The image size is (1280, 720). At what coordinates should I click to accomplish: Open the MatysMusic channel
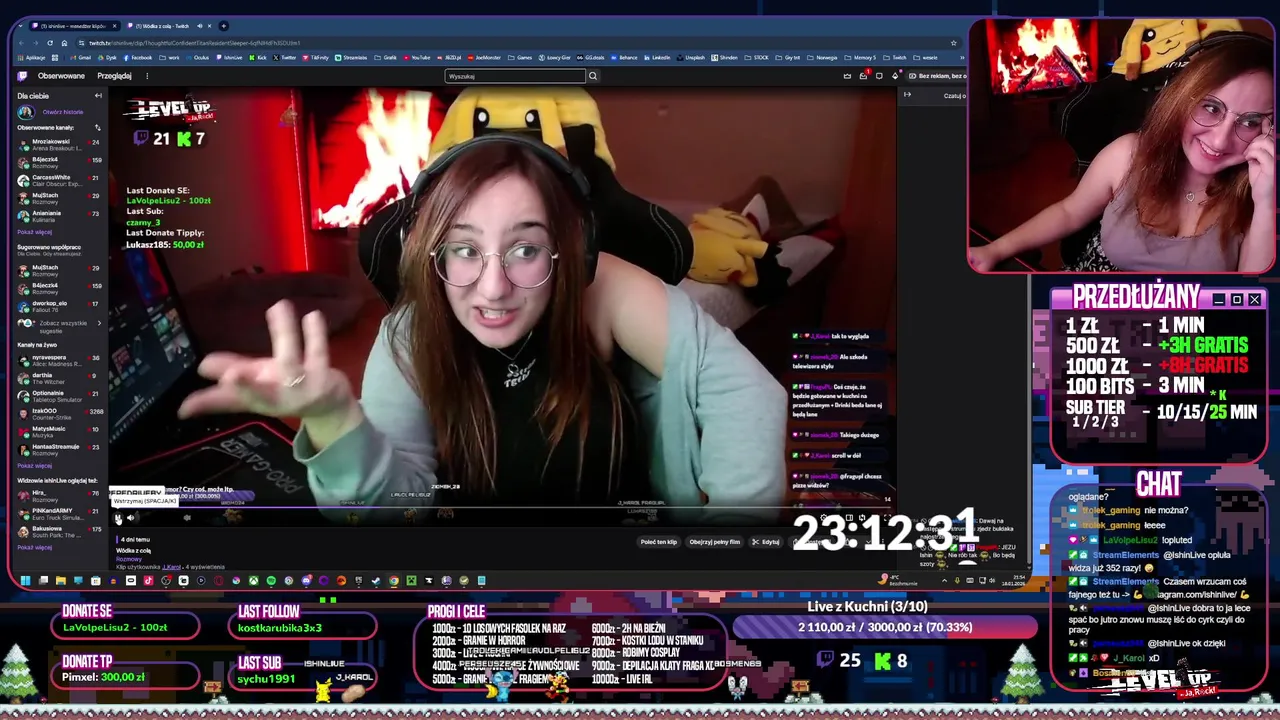tap(59, 433)
